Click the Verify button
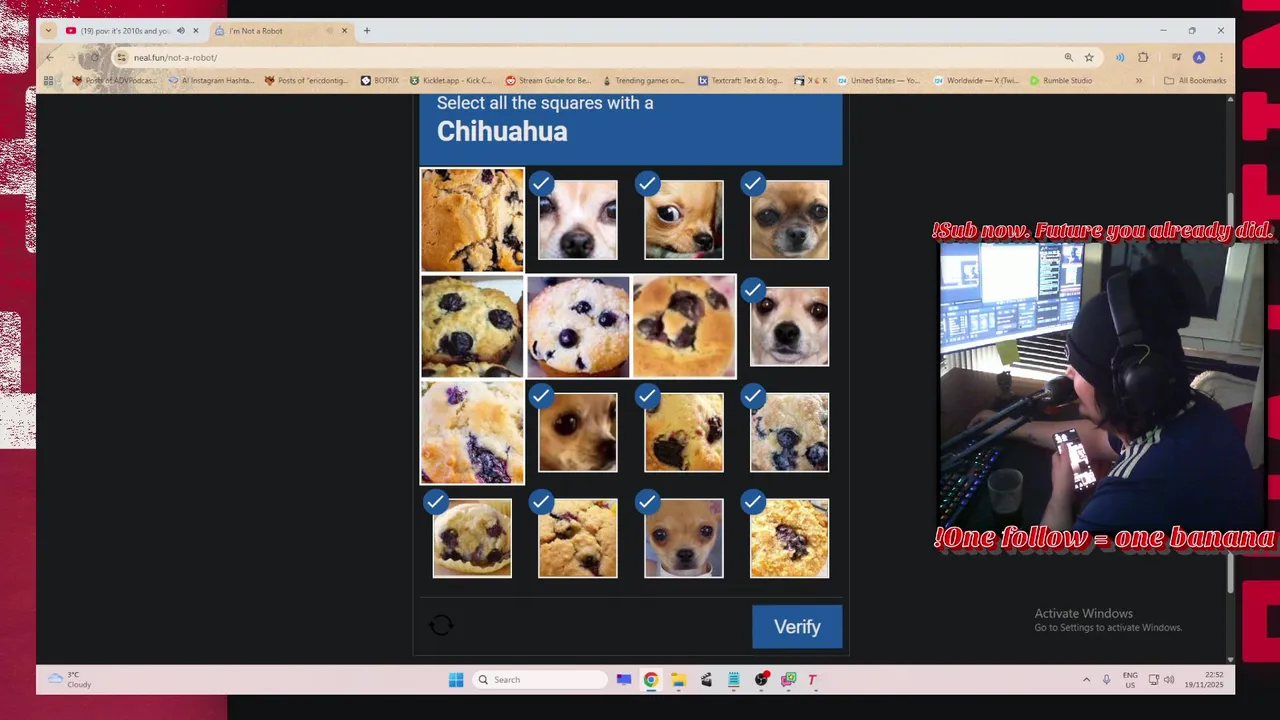Viewport: 1280px width, 720px height. tap(797, 627)
